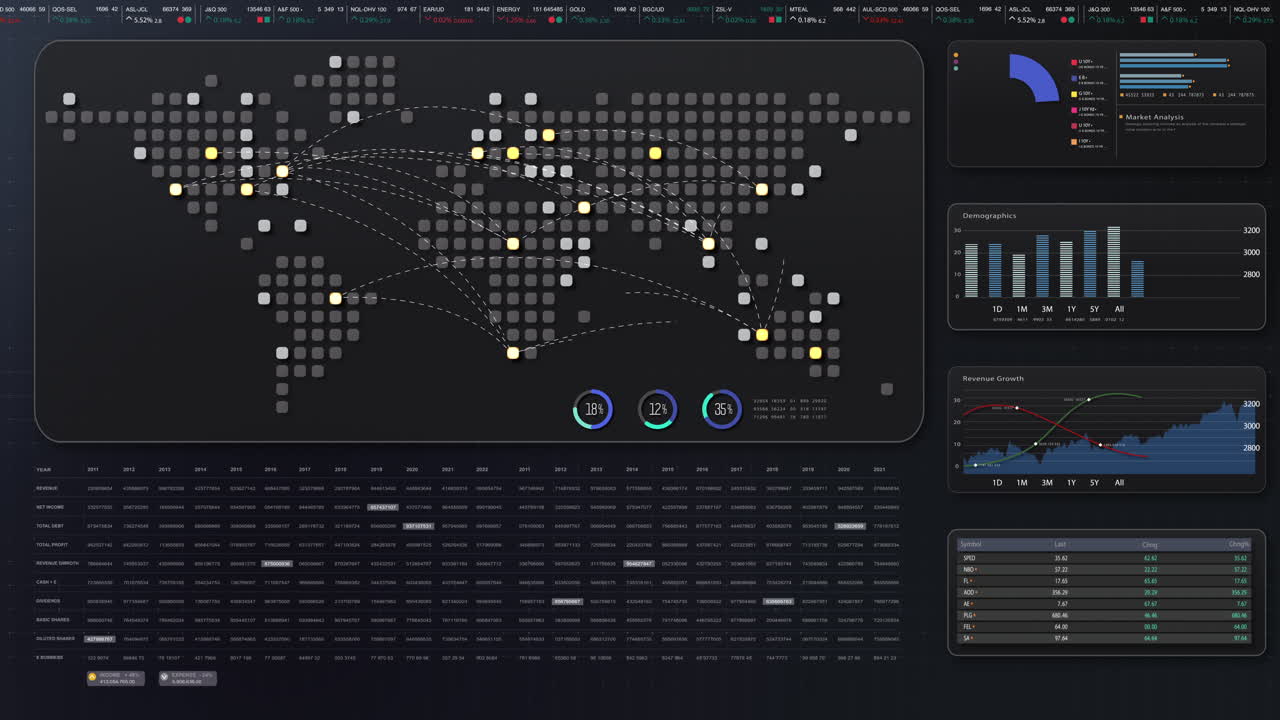Click the red square indicator under J&Q 300
The image size is (1280, 720).
coord(260,18)
